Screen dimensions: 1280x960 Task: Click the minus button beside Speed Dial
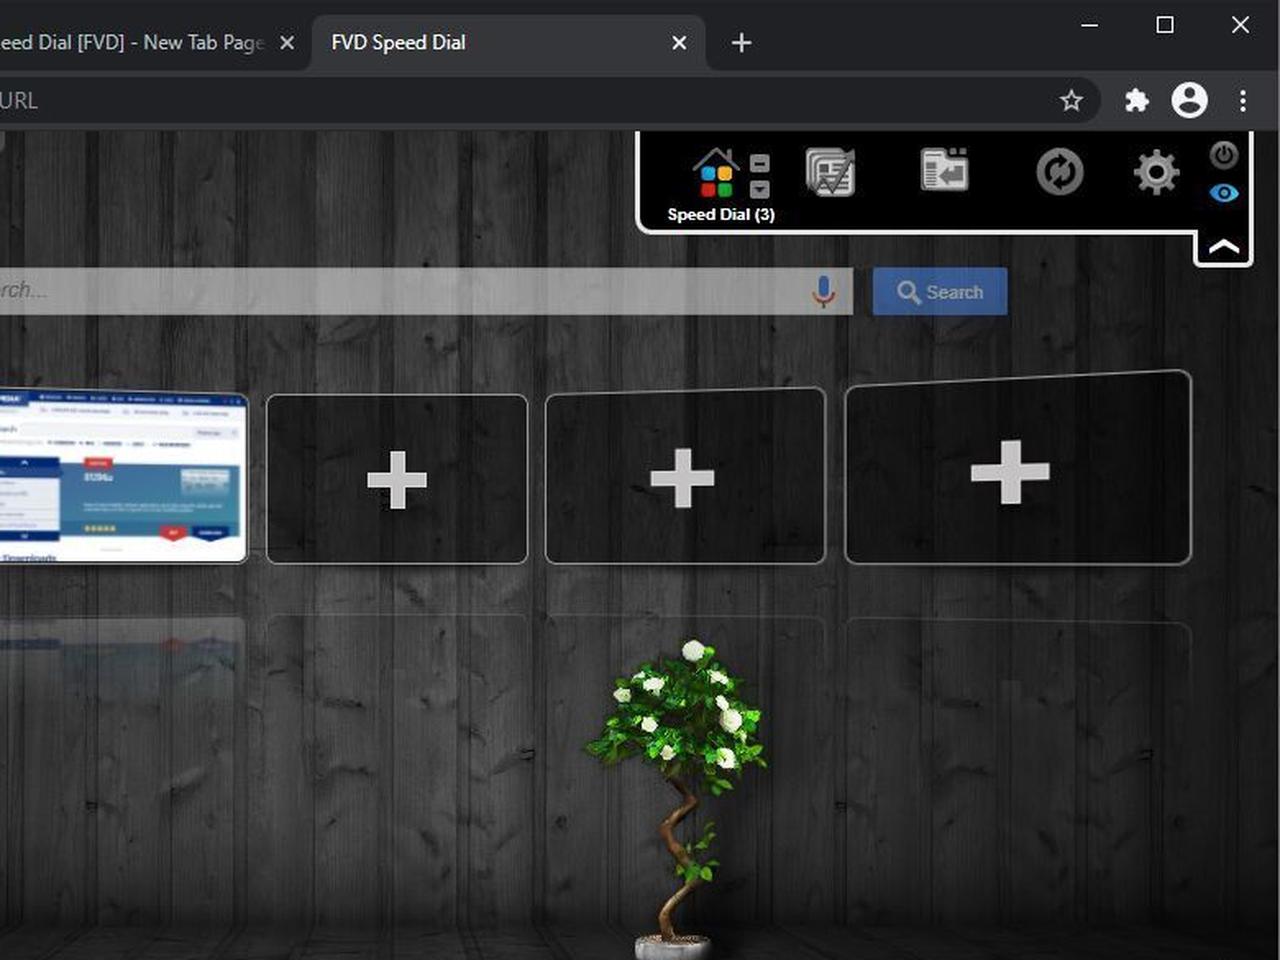760,164
